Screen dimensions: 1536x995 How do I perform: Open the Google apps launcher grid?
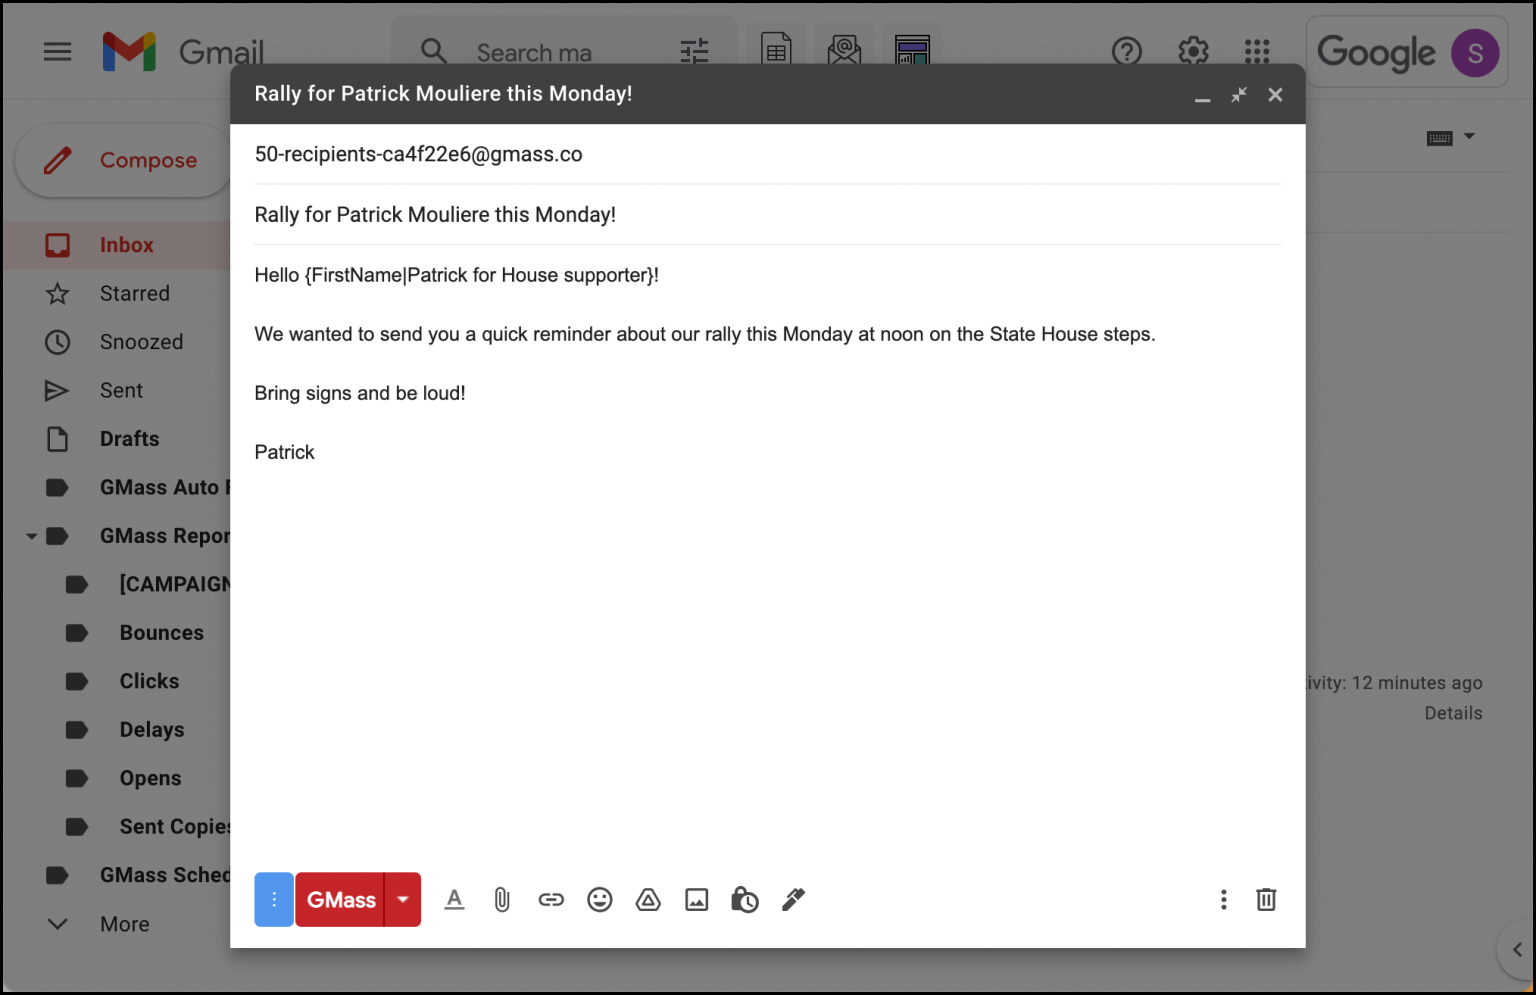(x=1256, y=51)
